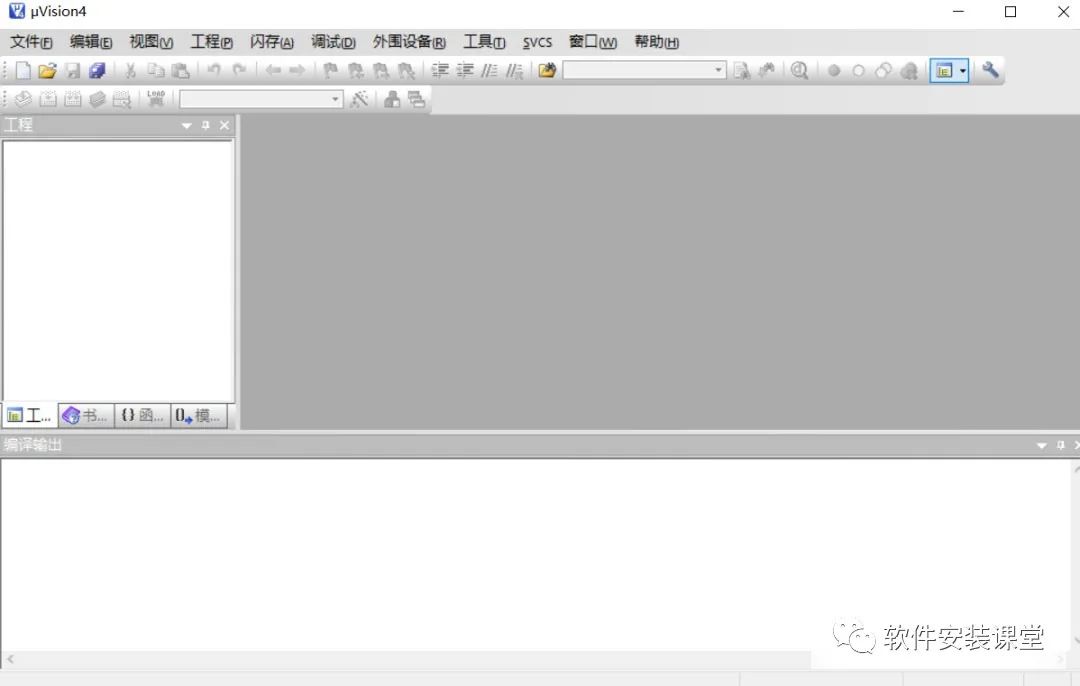Open the 外围设备(R) menu
Screen dimensions: 1080x686
[x=409, y=42]
